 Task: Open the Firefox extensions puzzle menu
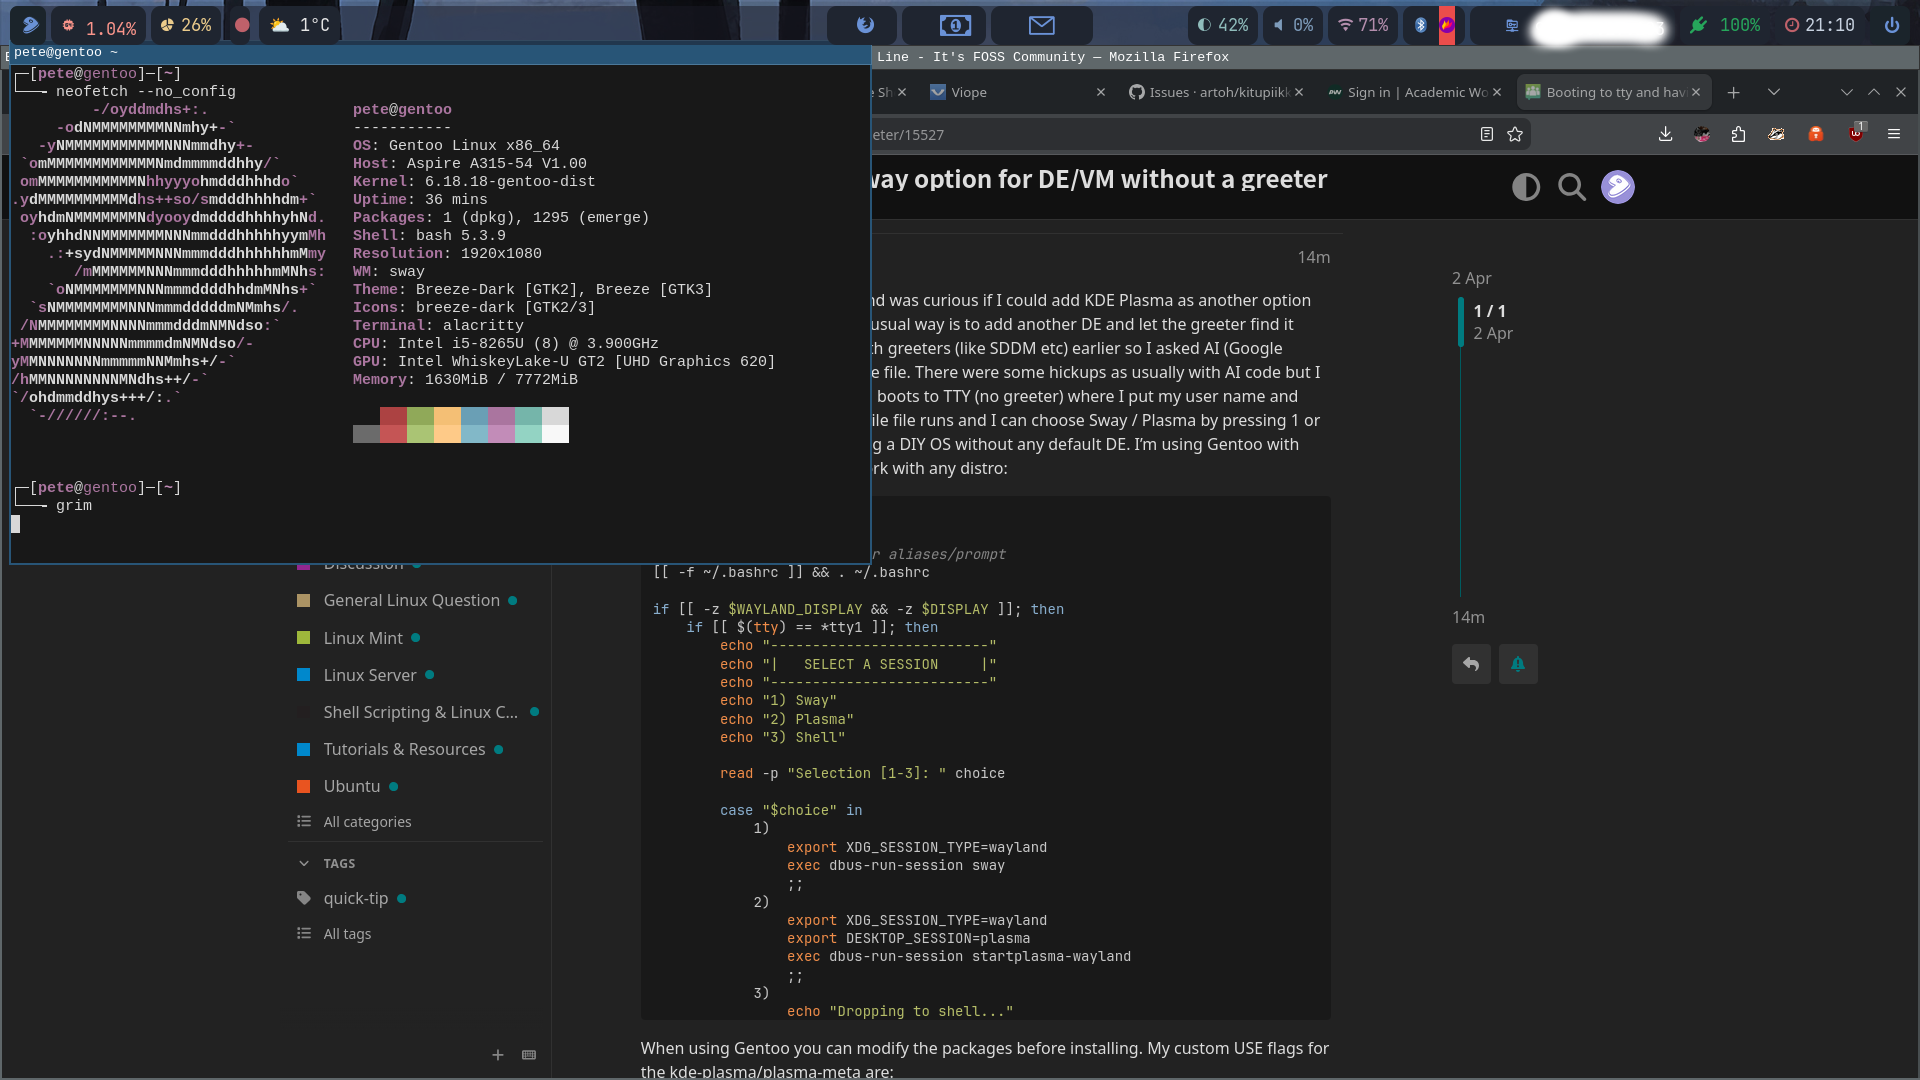[x=1738, y=134]
